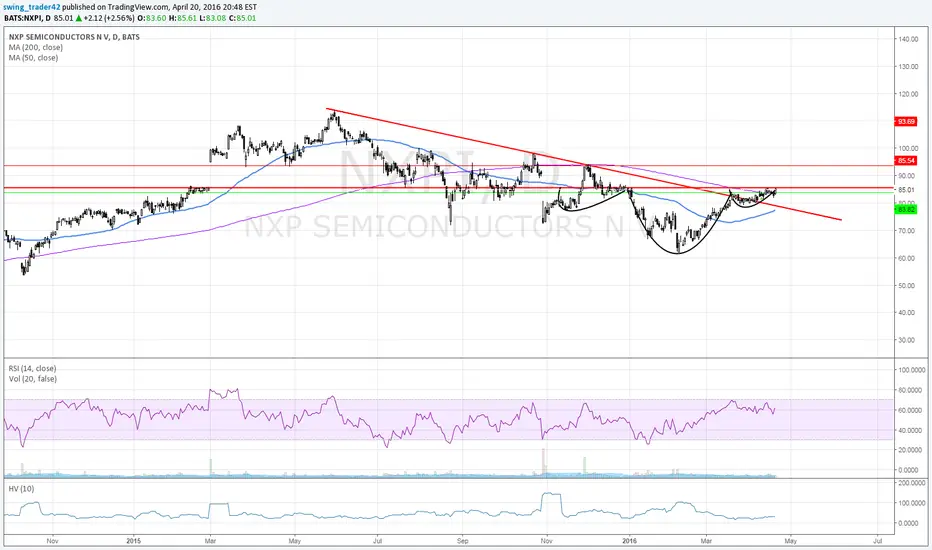Screen dimensions: 932x550
Task: Click the L:83.08 low price value
Action: click(x=212, y=18)
